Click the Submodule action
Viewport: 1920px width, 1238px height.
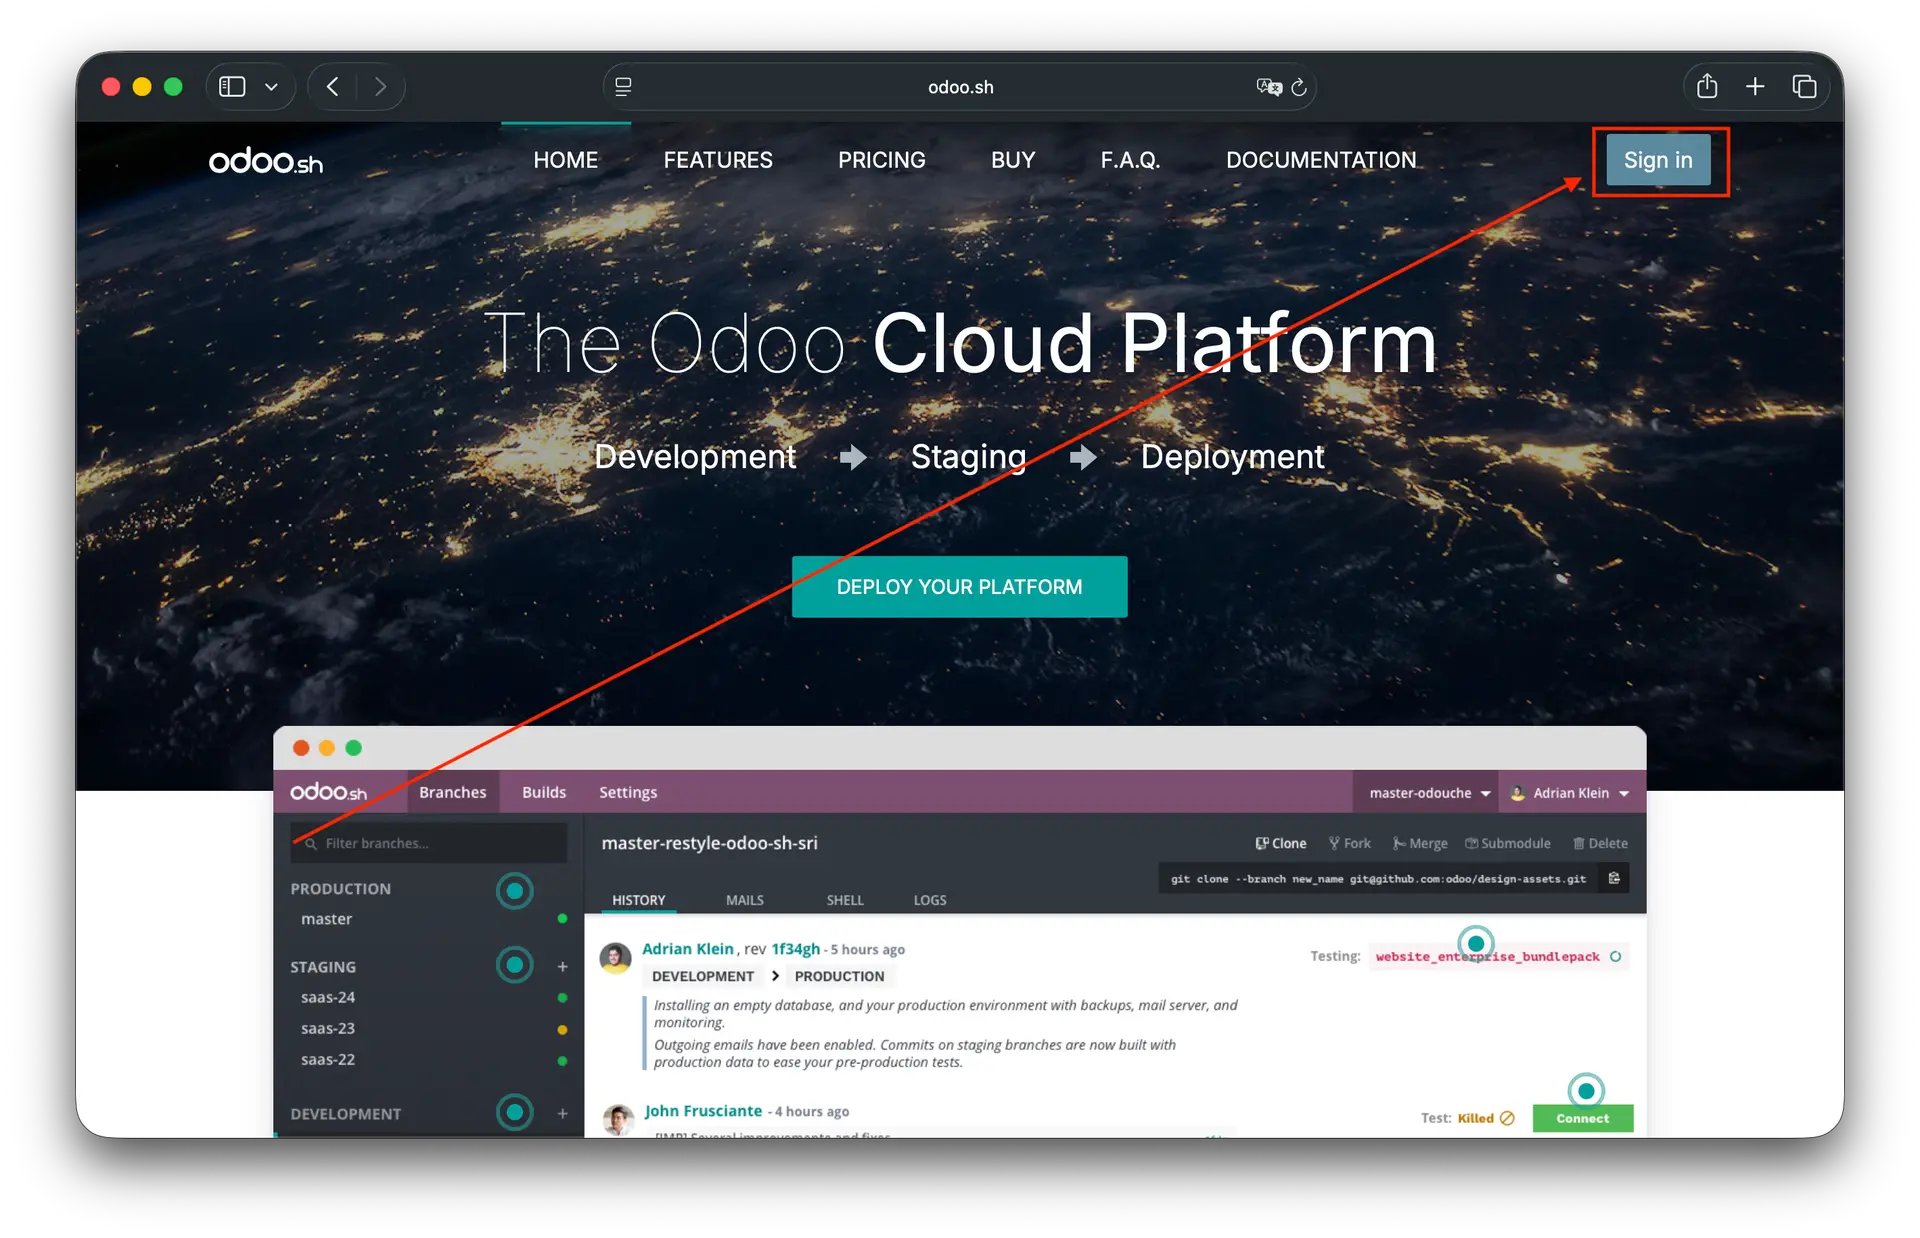[x=1508, y=843]
